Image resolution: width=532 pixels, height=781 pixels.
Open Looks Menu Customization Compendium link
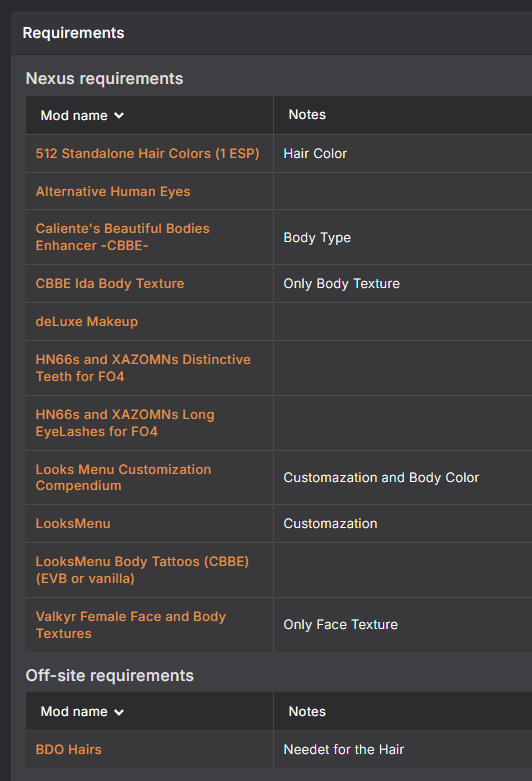pos(124,477)
